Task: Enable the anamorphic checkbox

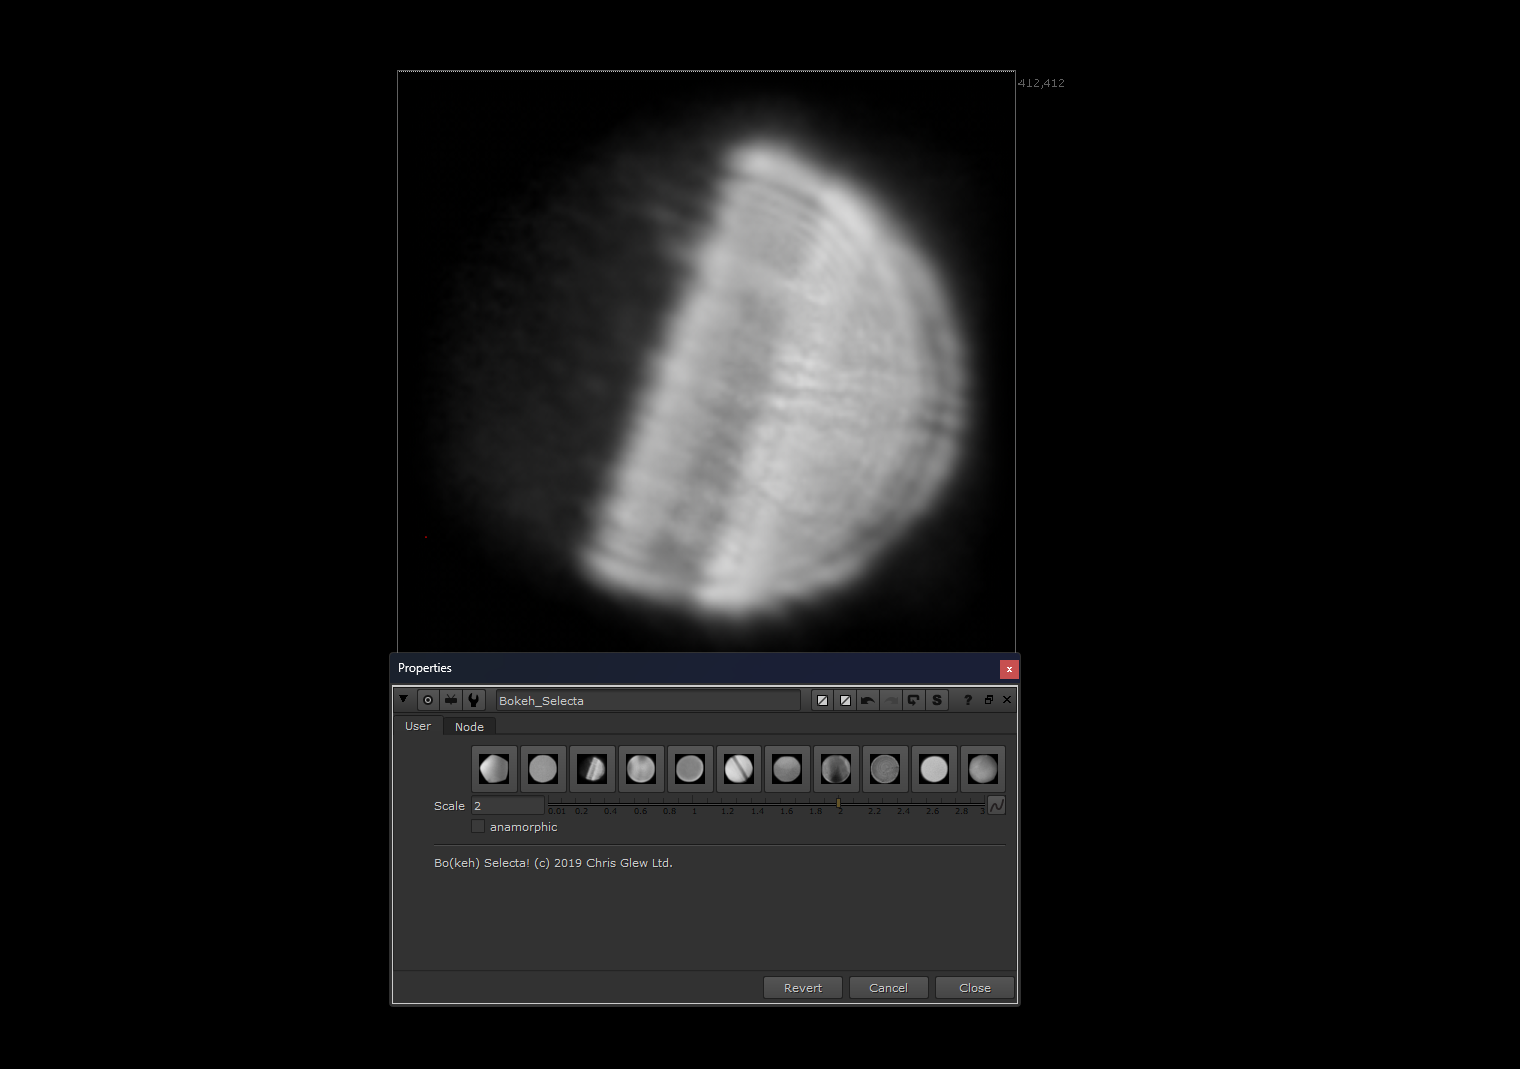Action: click(x=478, y=827)
